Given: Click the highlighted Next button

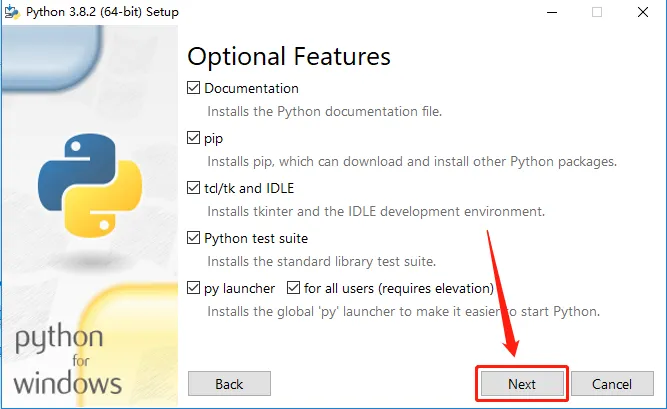Looking at the screenshot, I should tap(522, 384).
